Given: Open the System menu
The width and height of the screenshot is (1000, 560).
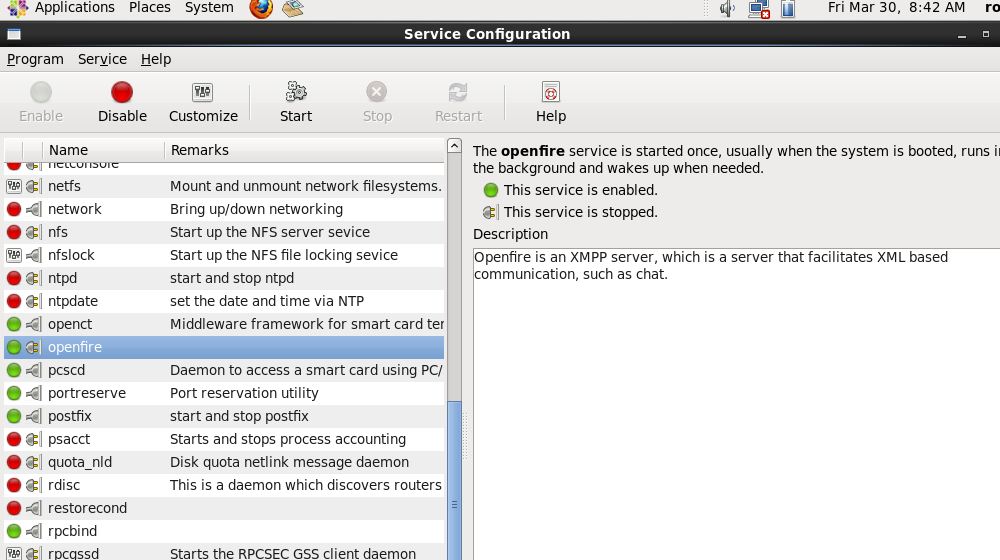Looking at the screenshot, I should (x=209, y=8).
